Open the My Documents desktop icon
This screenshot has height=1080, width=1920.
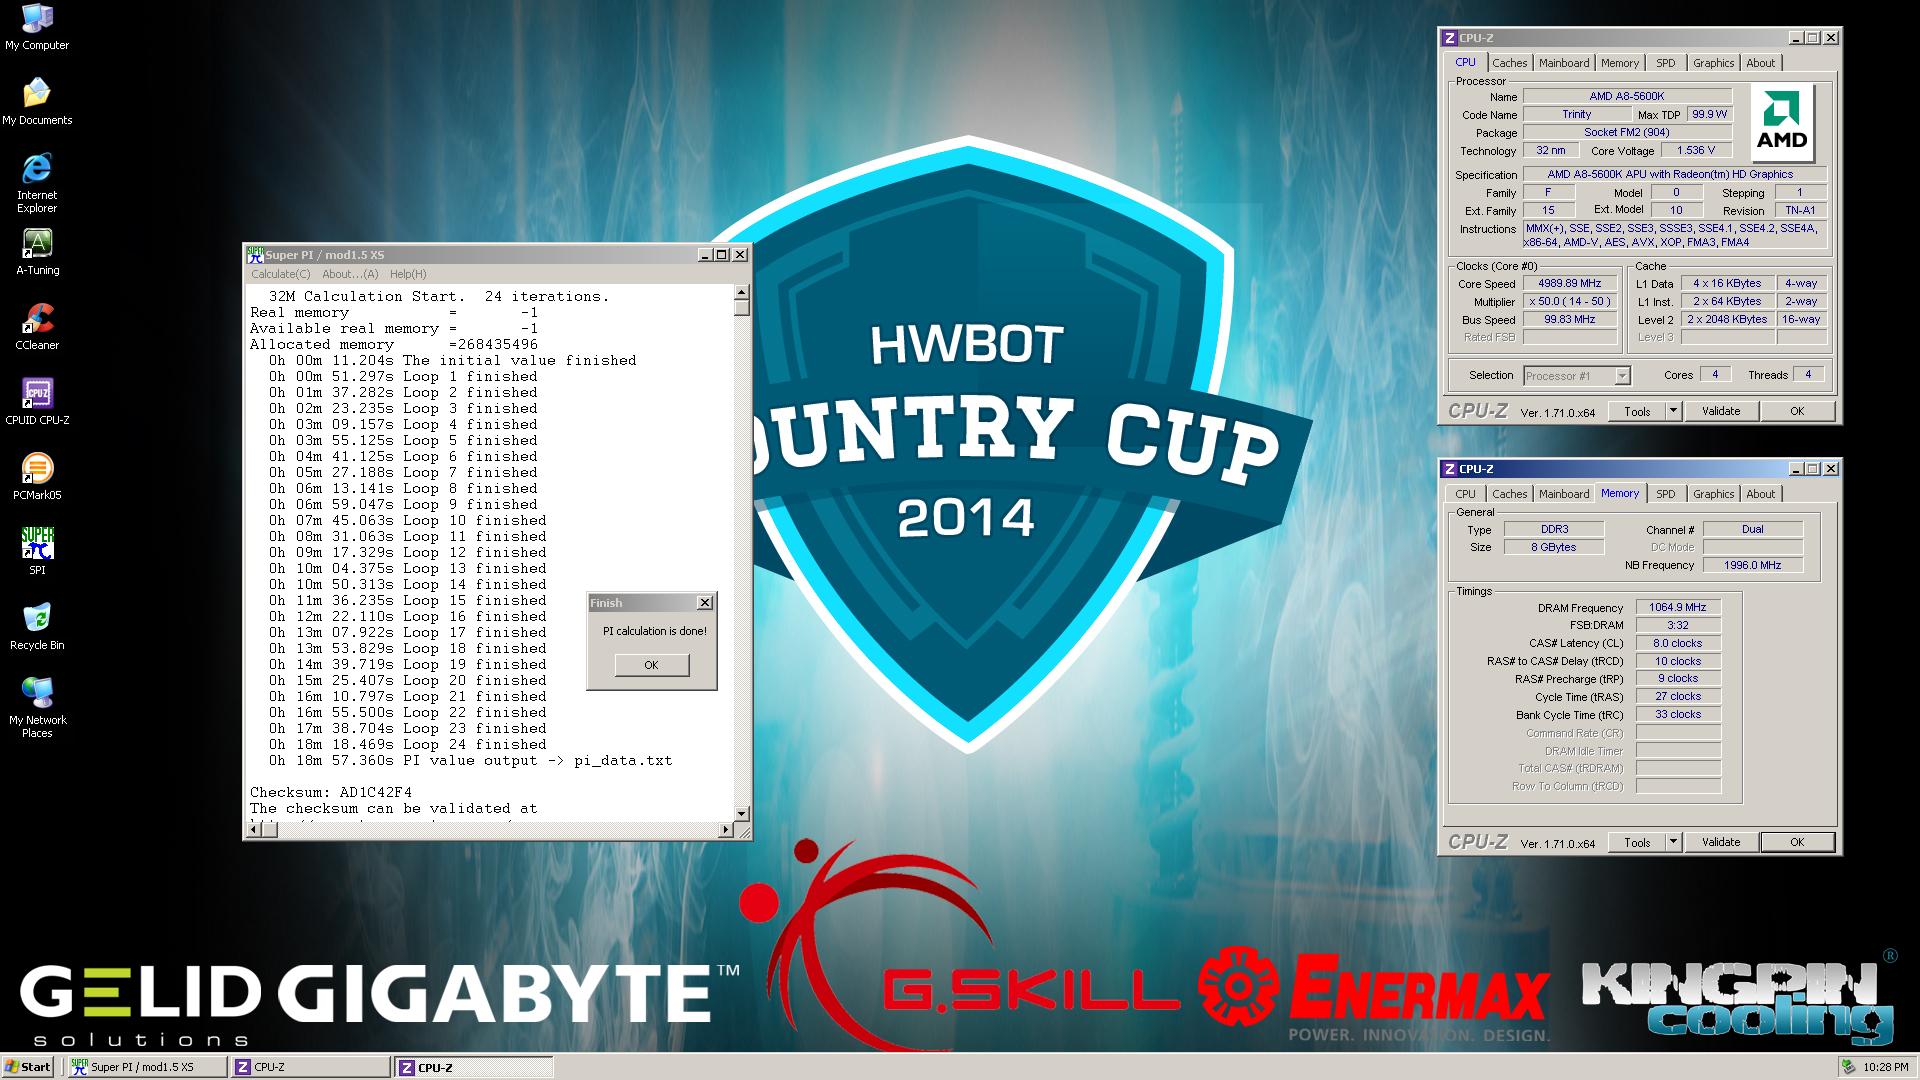click(x=37, y=101)
